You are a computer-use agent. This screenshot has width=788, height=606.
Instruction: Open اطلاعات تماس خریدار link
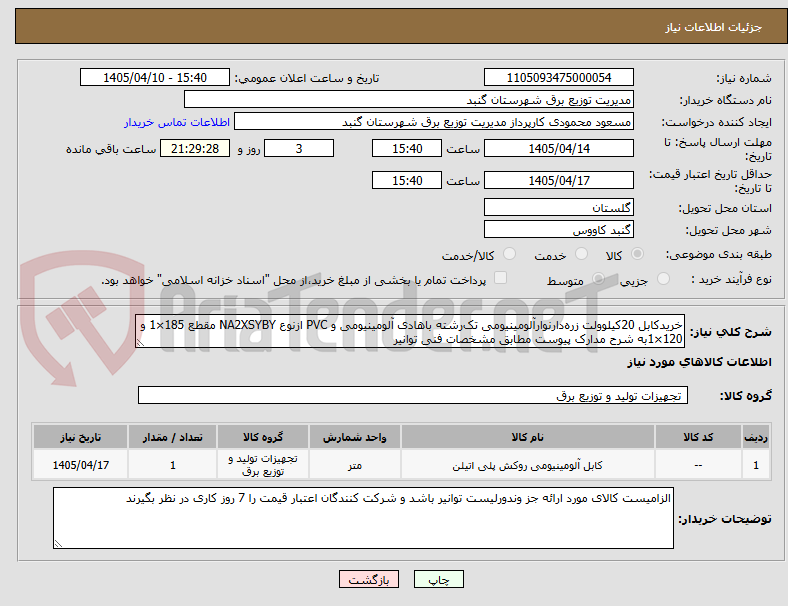coord(177,122)
